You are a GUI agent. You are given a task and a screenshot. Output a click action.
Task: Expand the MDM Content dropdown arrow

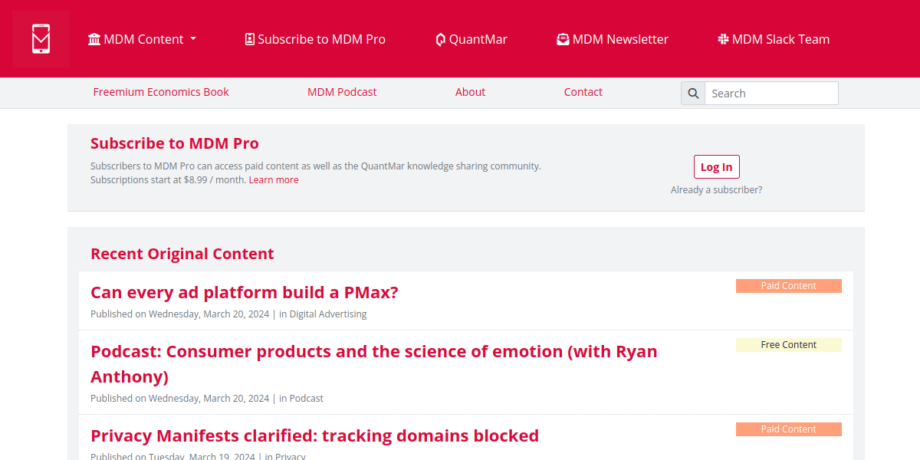193,40
